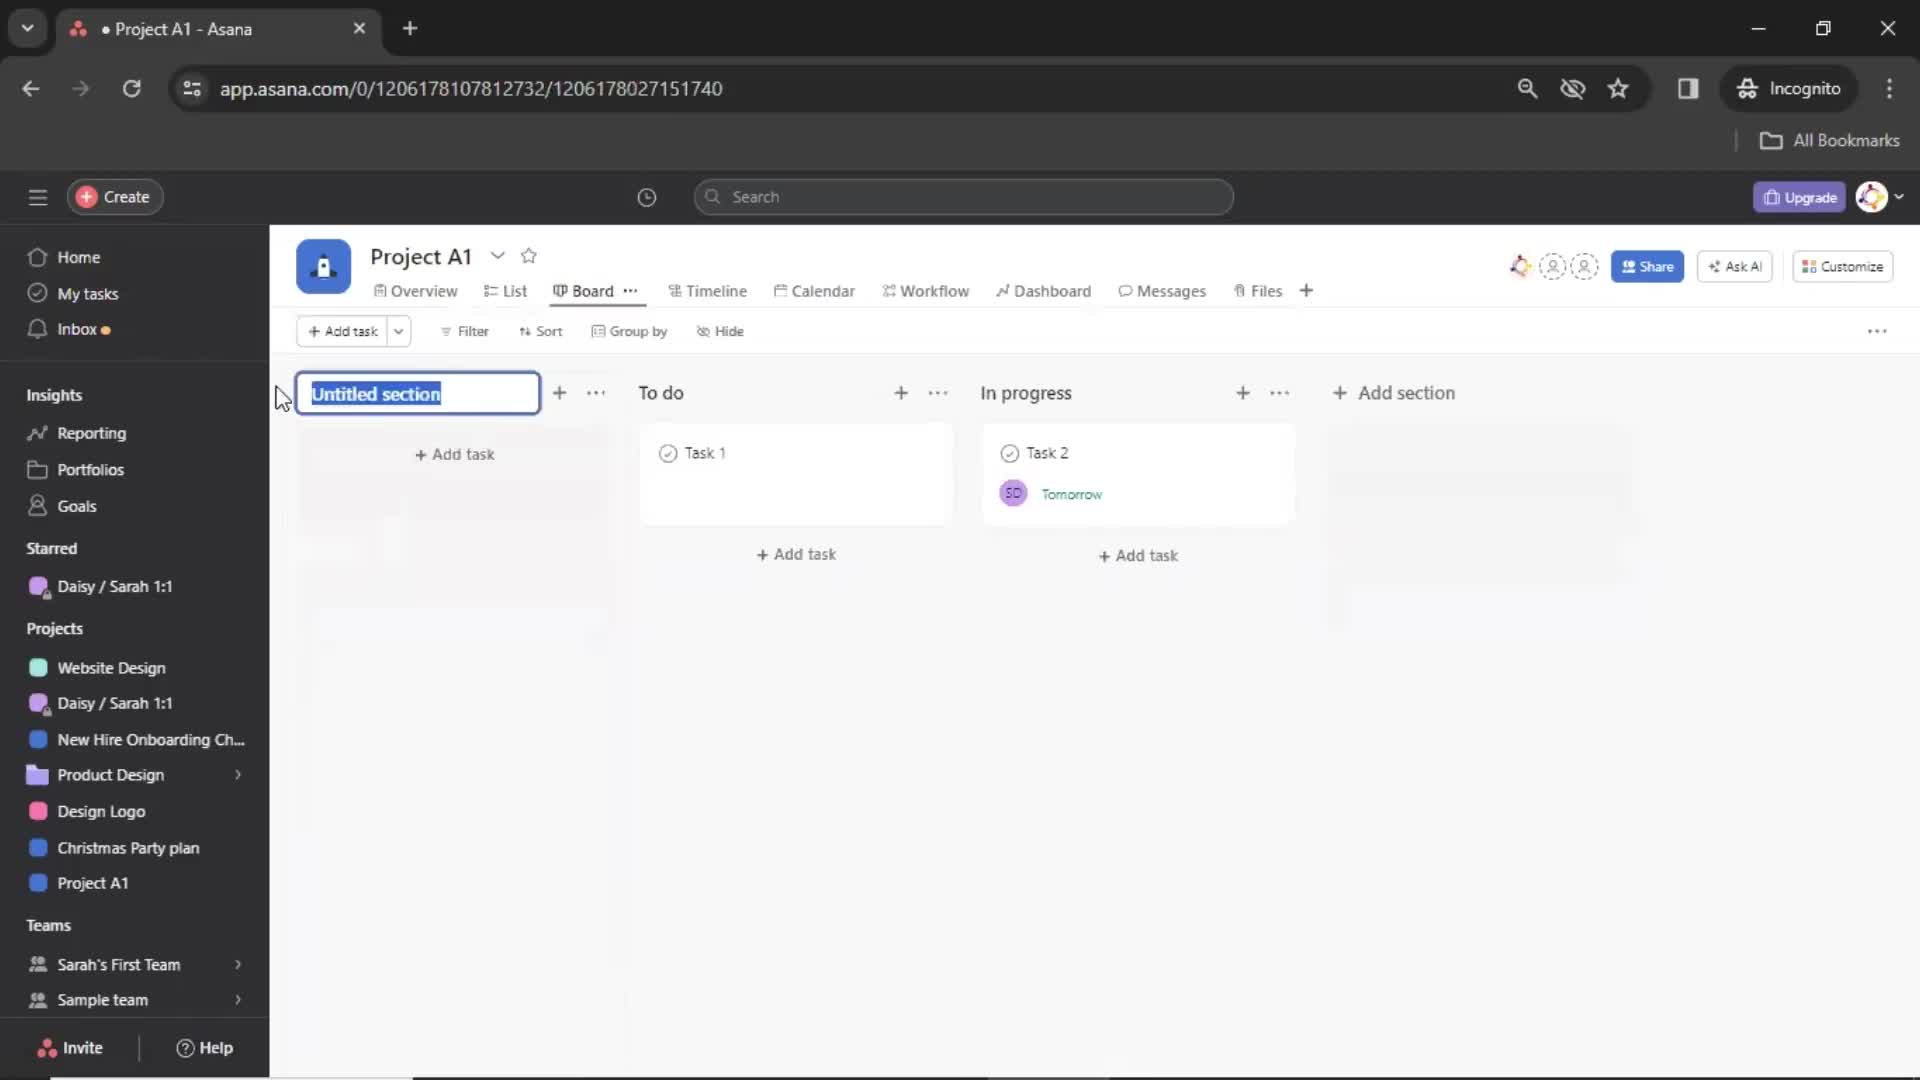
Task: Toggle star/favorite Project A1
Action: pyautogui.click(x=529, y=256)
